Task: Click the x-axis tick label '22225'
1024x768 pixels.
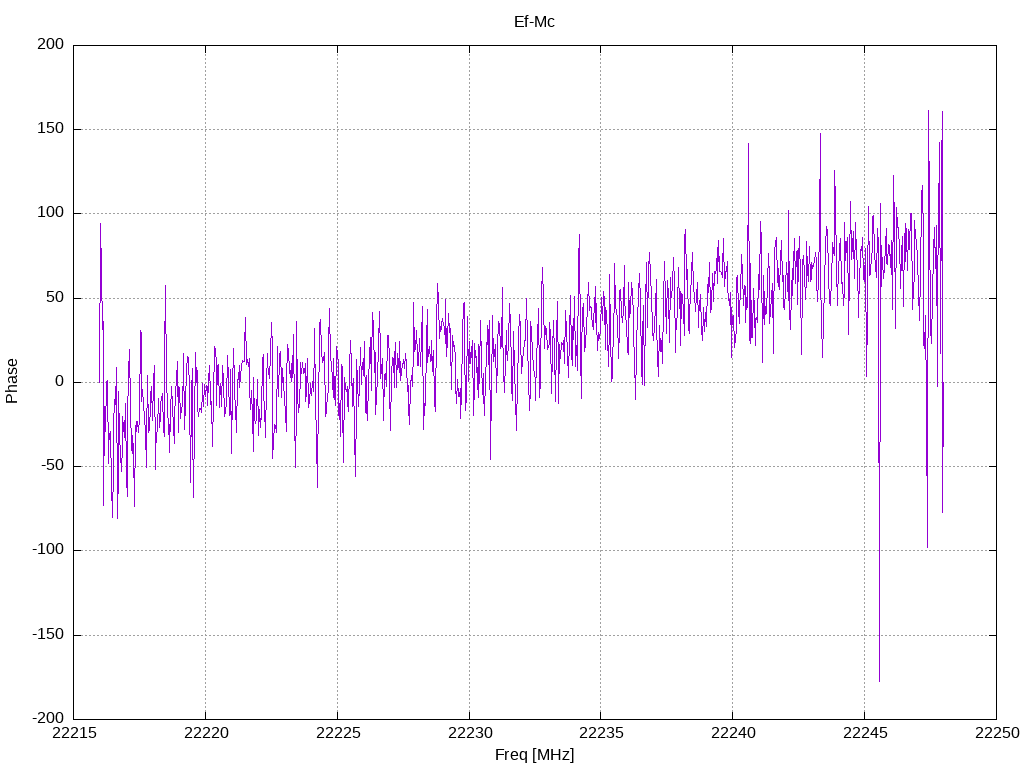Action: [x=338, y=733]
